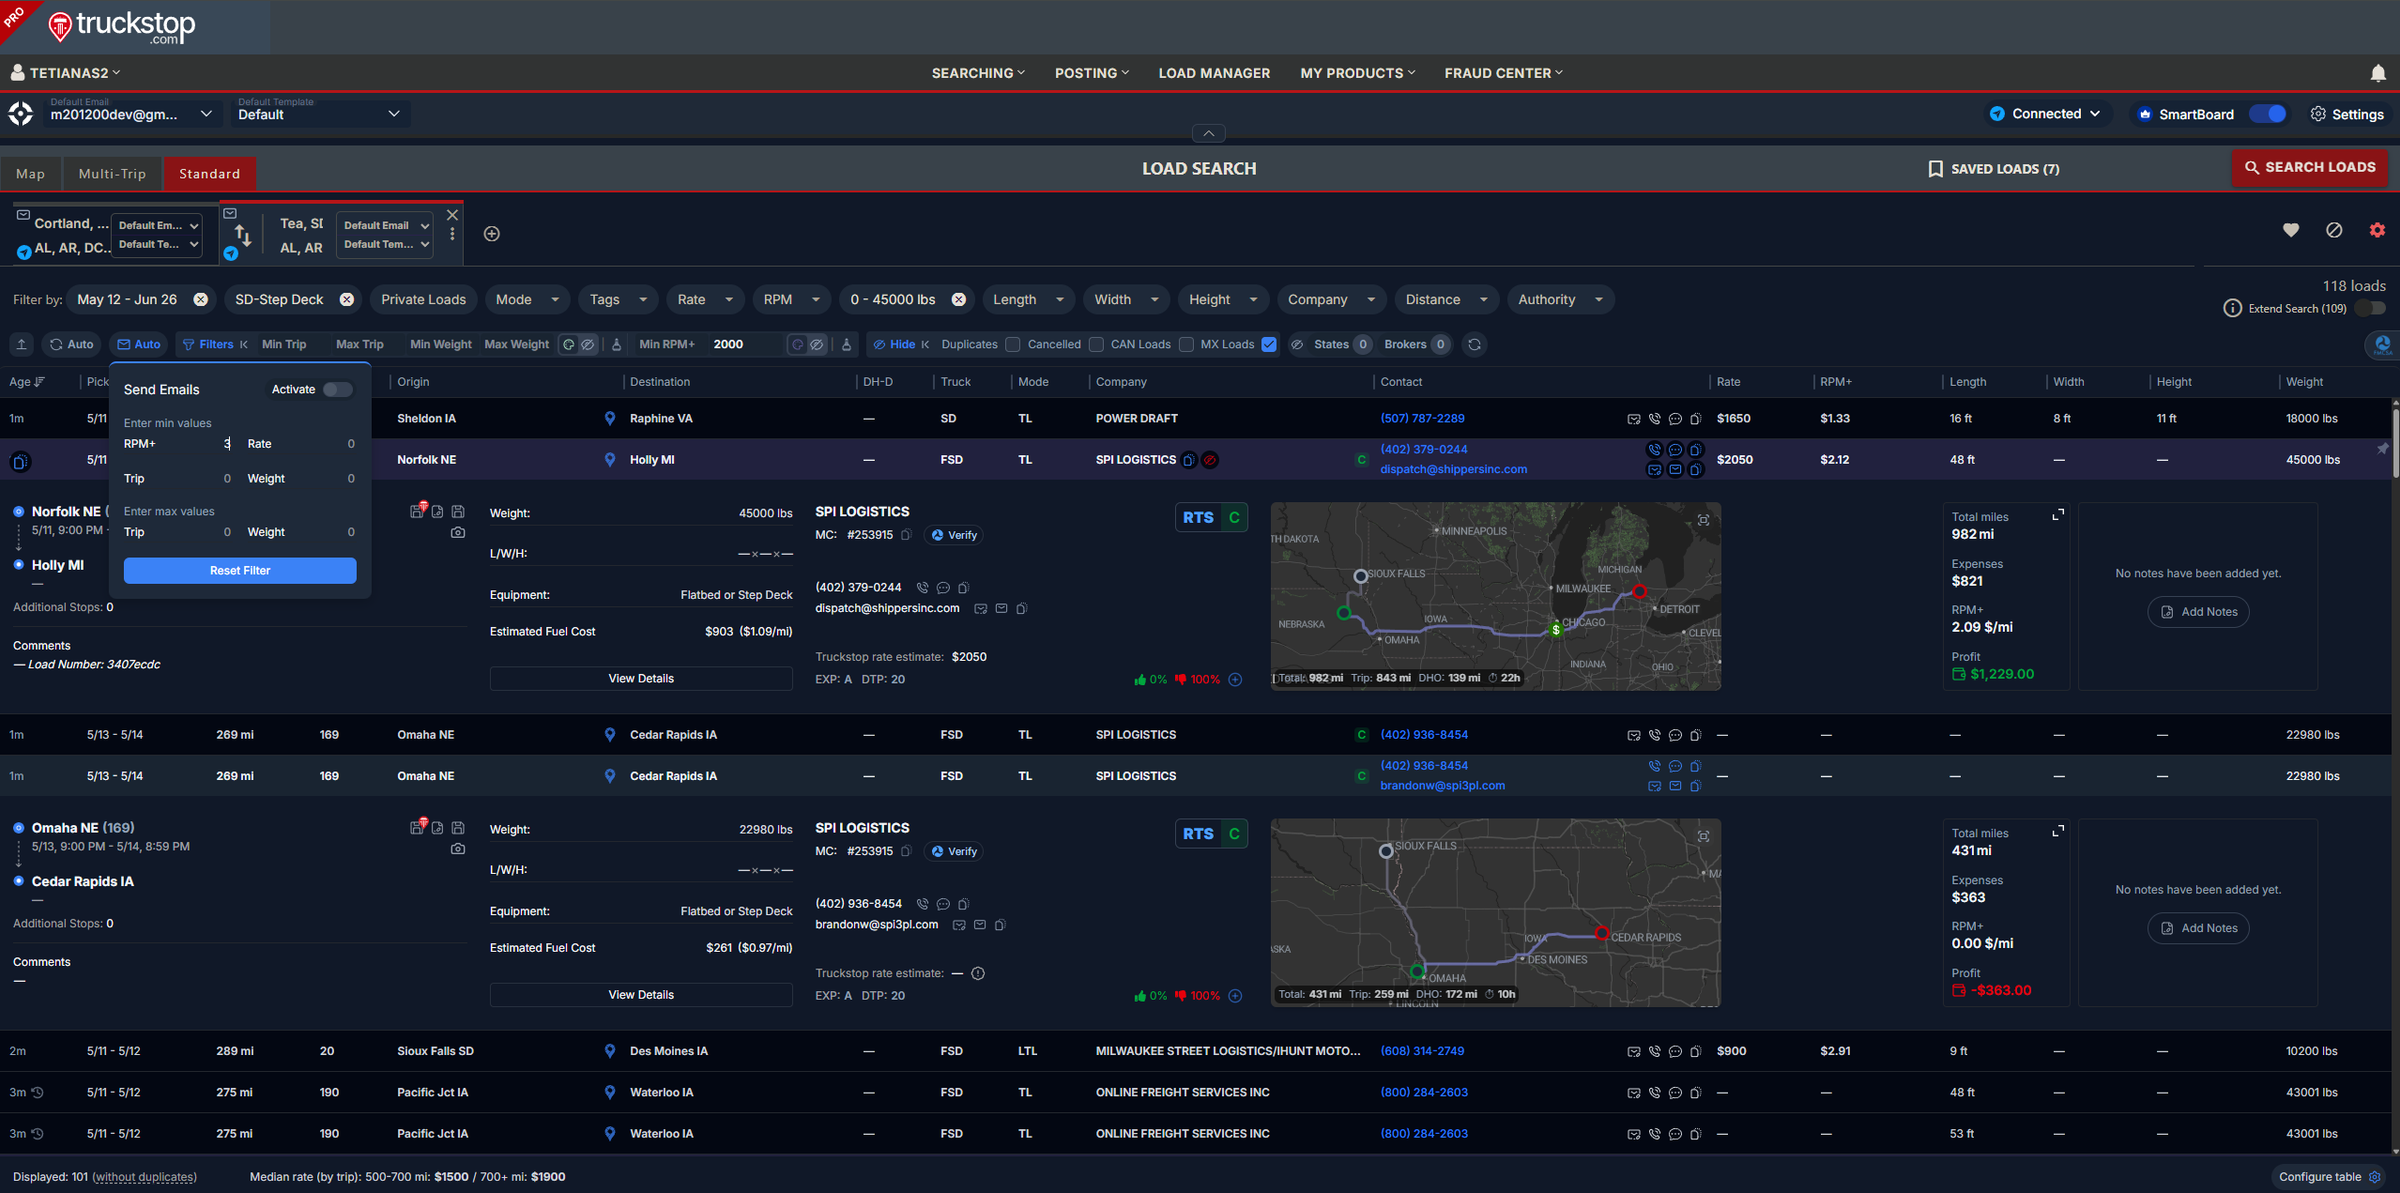Expand the Tags filter dropdown

click(618, 300)
